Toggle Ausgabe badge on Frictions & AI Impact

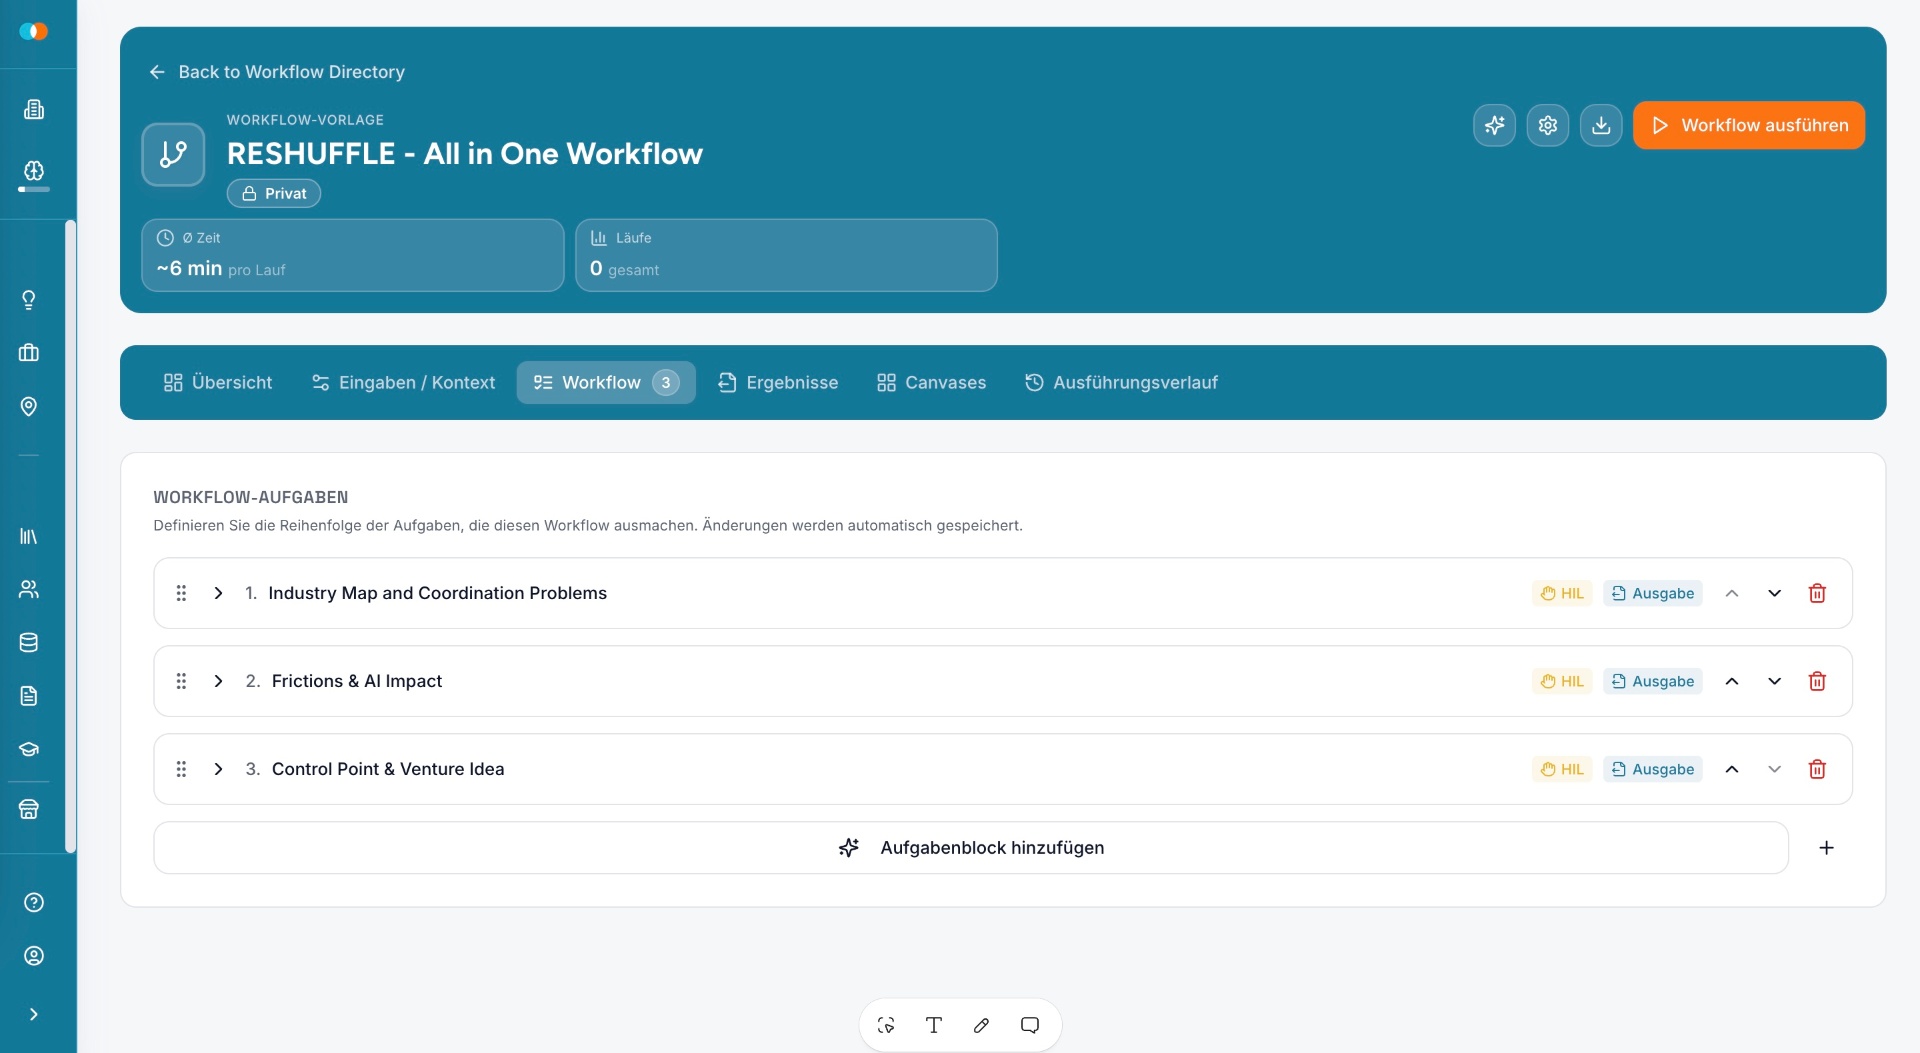click(1653, 681)
